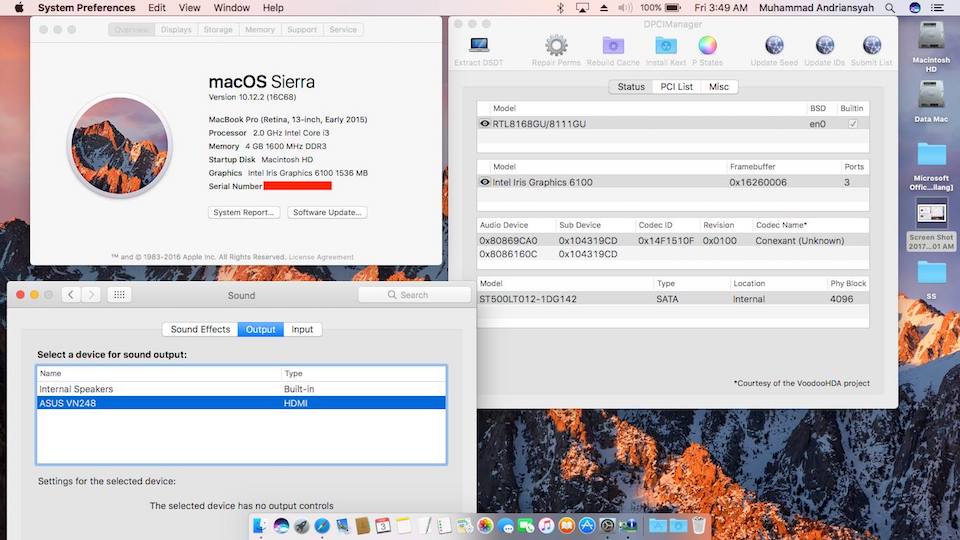Go forward in Sound preferences
The height and width of the screenshot is (540, 960).
tap(91, 295)
